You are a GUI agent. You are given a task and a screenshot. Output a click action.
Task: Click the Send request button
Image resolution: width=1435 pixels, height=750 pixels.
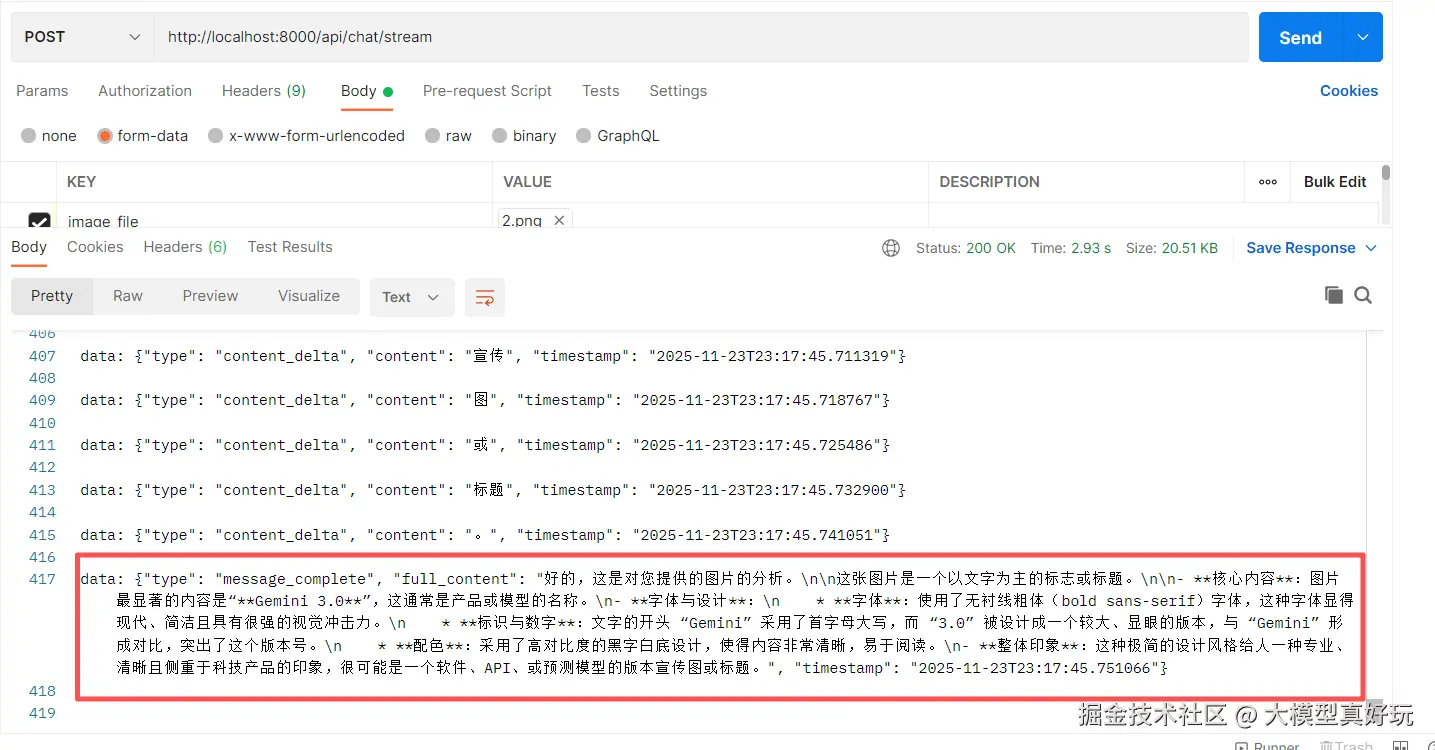click(1300, 37)
